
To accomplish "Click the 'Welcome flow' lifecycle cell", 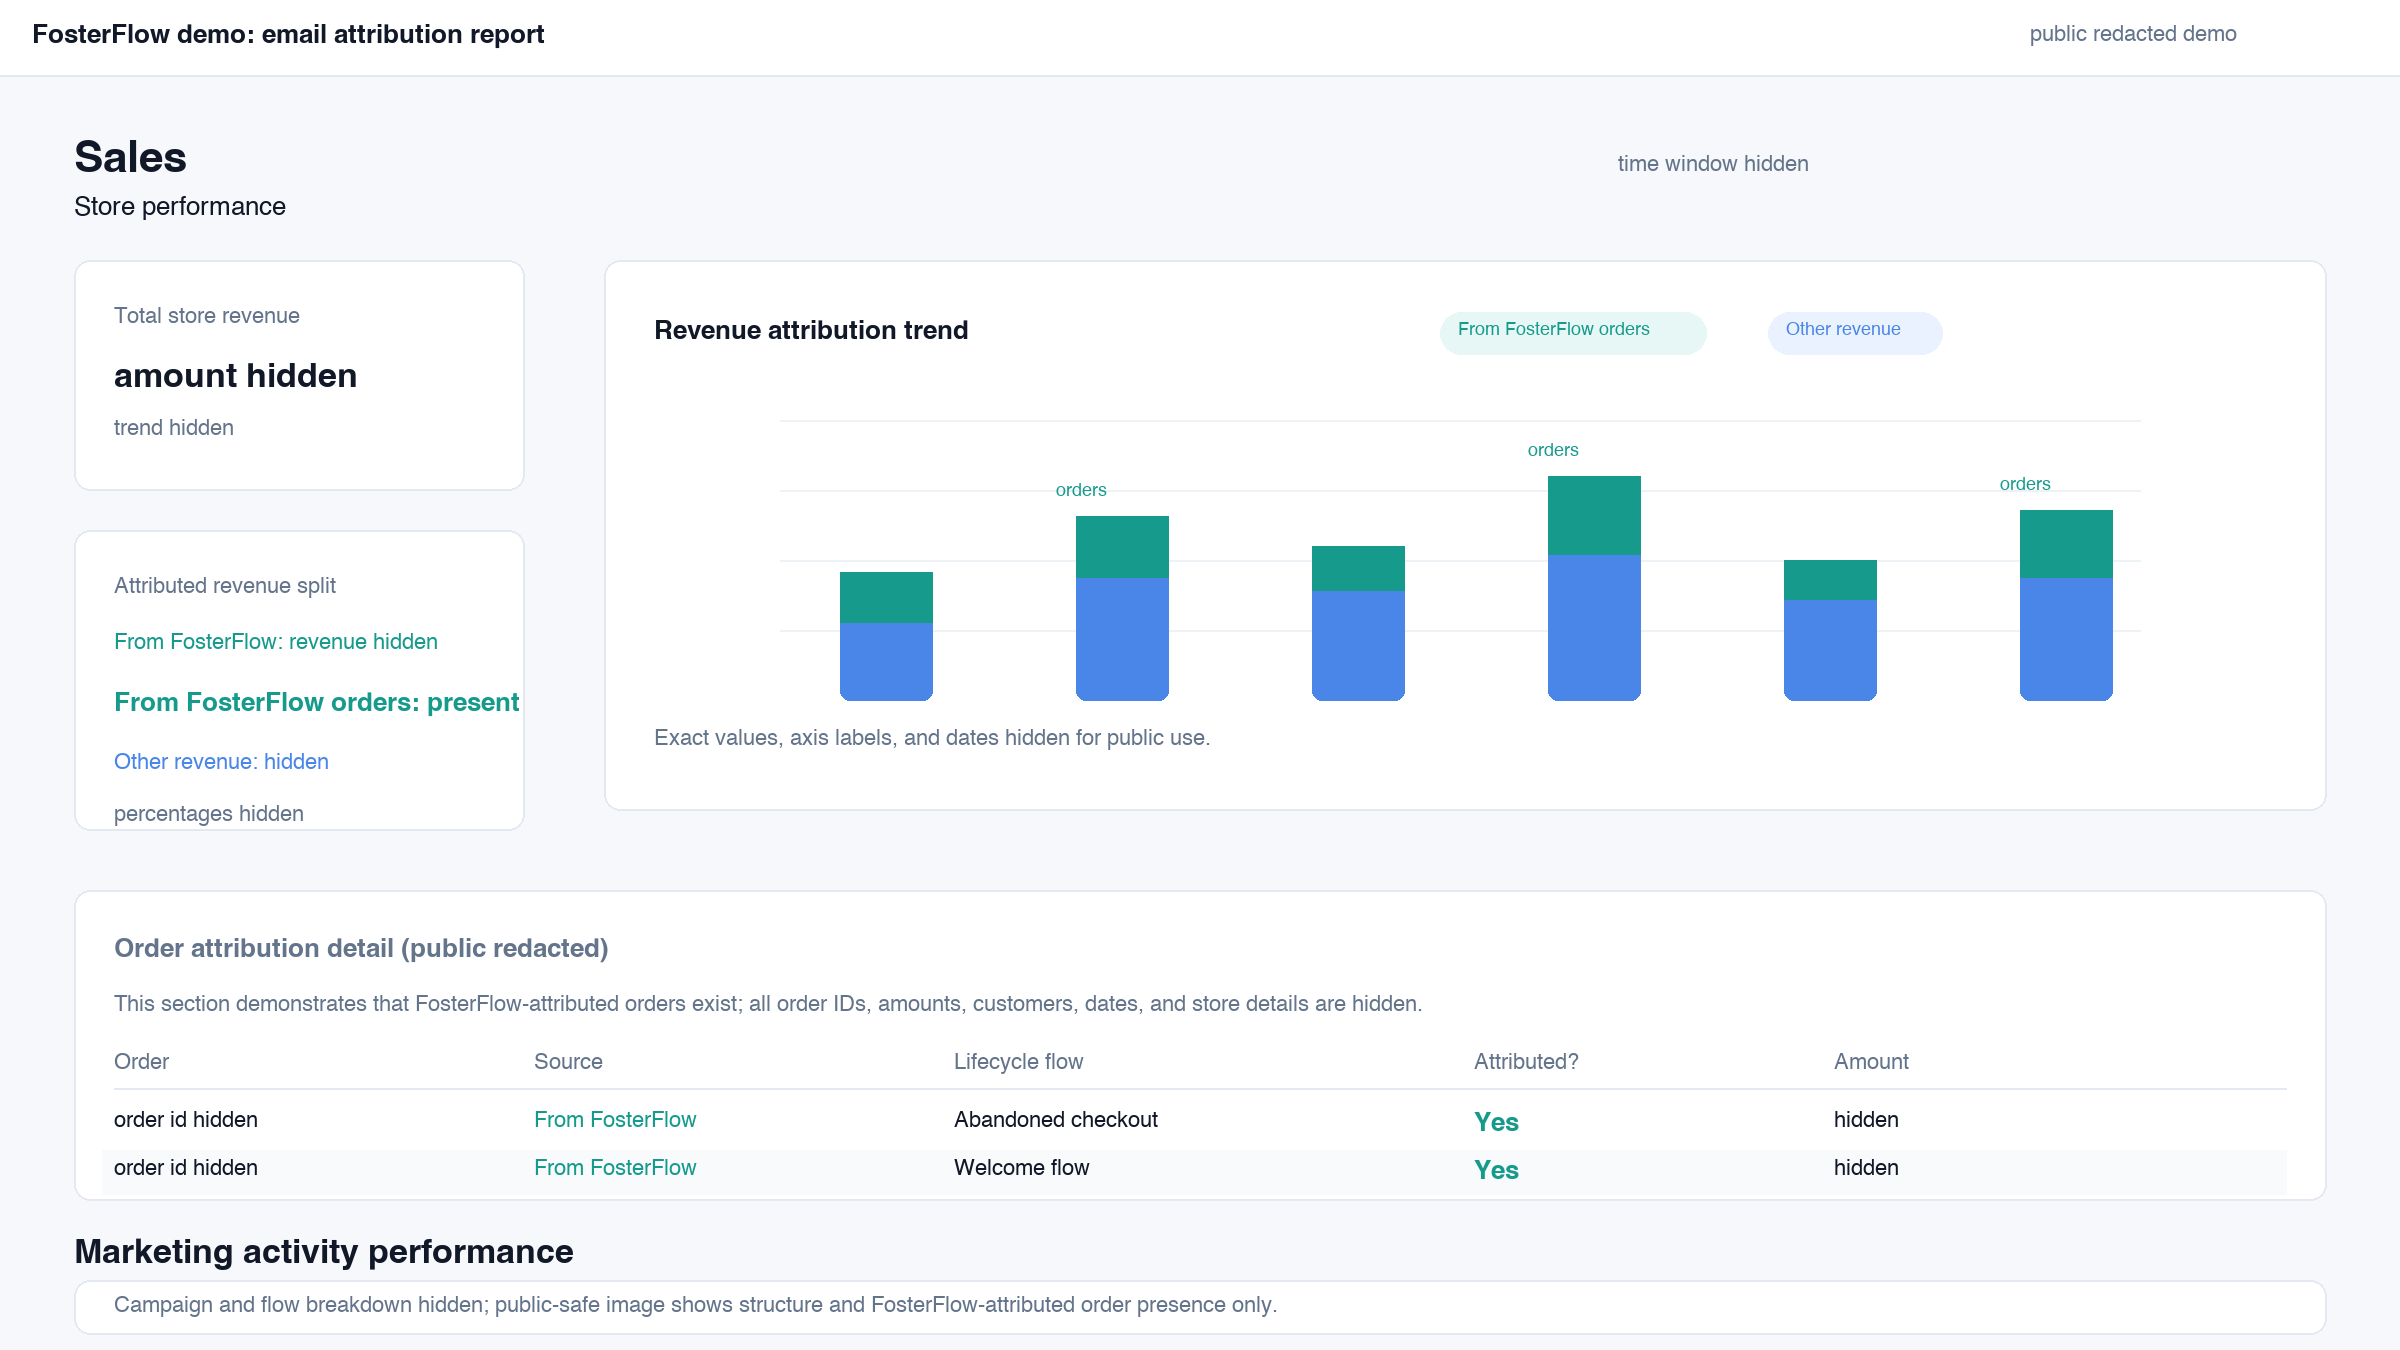I will tap(1021, 1168).
